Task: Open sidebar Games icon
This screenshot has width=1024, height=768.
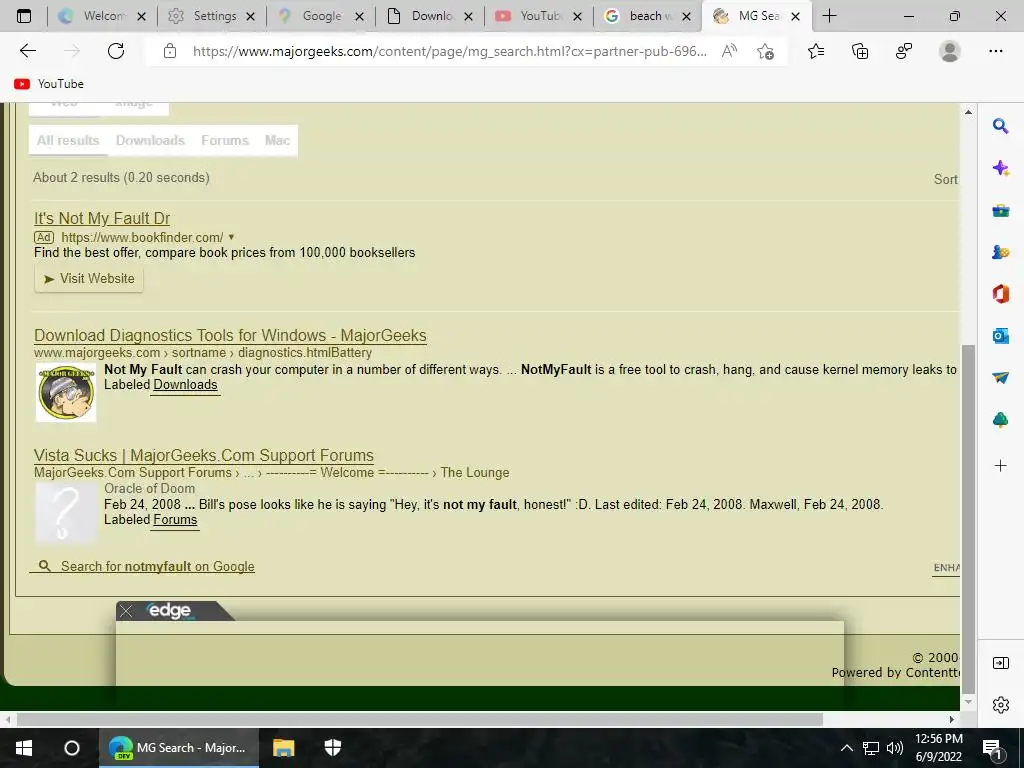Action: click(1000, 252)
